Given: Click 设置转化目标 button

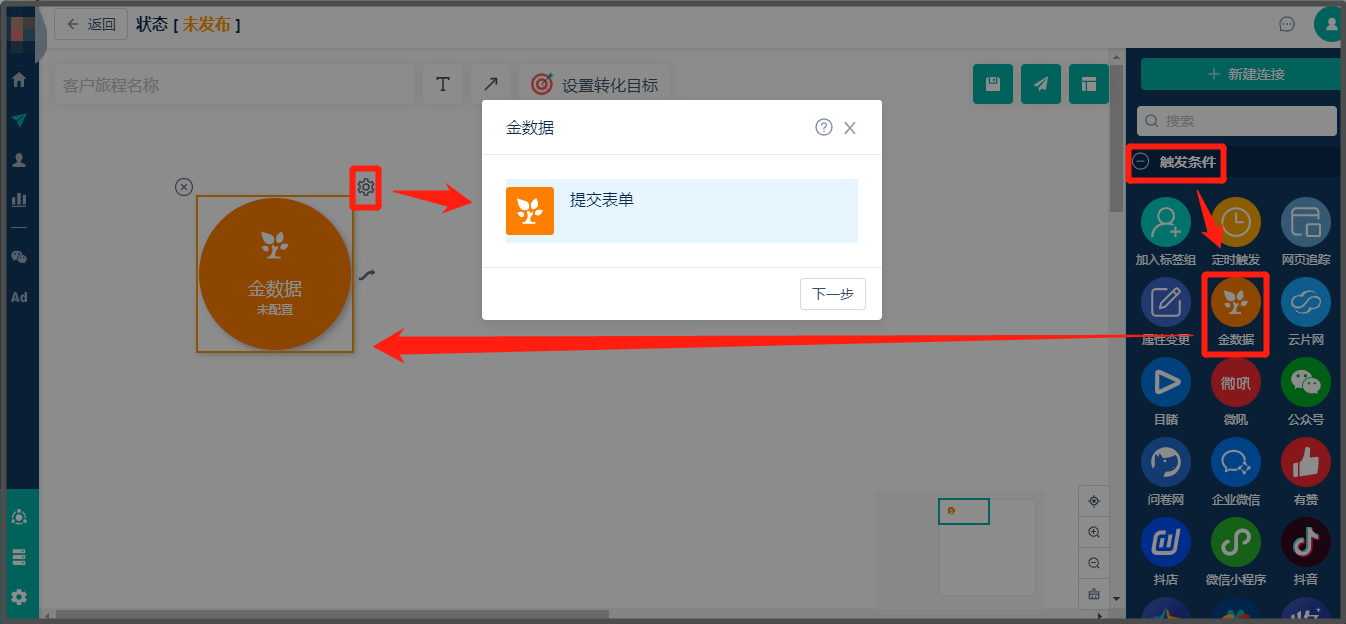Looking at the screenshot, I should point(595,85).
